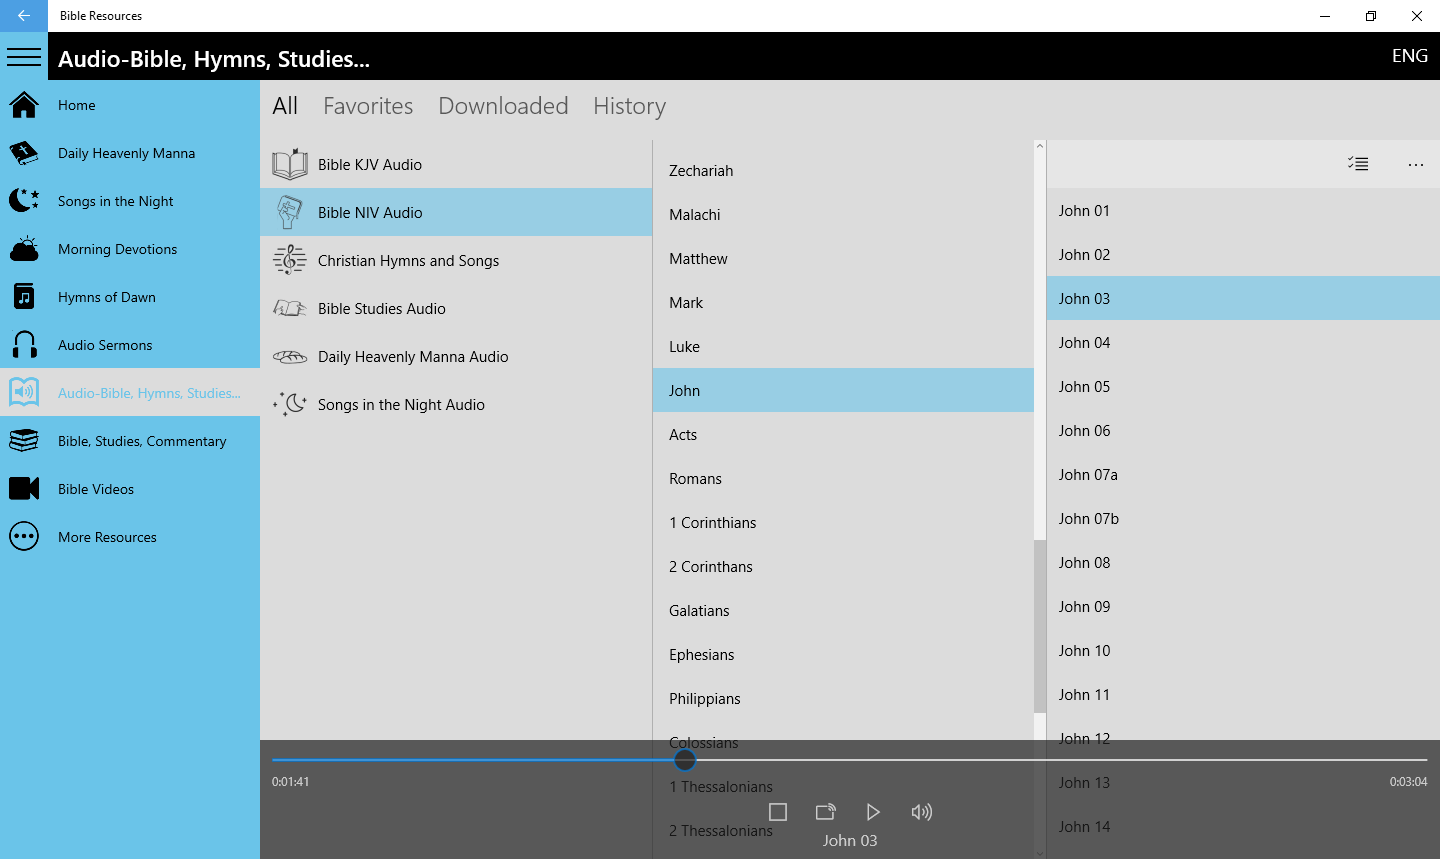Go back using the back arrow
The height and width of the screenshot is (859, 1440).
[x=24, y=15]
